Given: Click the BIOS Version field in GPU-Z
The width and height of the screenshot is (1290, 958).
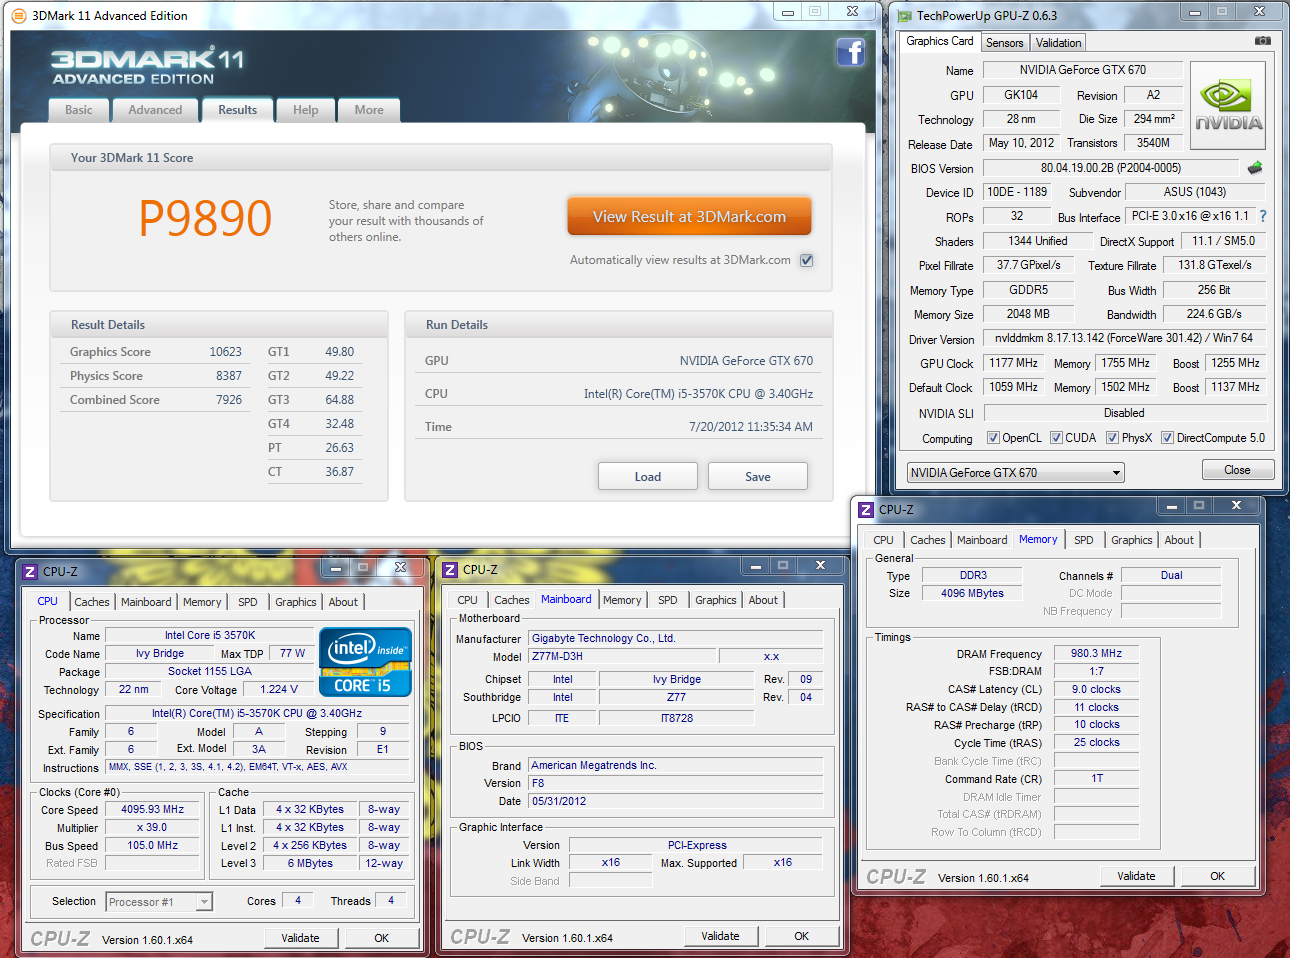Looking at the screenshot, I should coord(1110,168).
